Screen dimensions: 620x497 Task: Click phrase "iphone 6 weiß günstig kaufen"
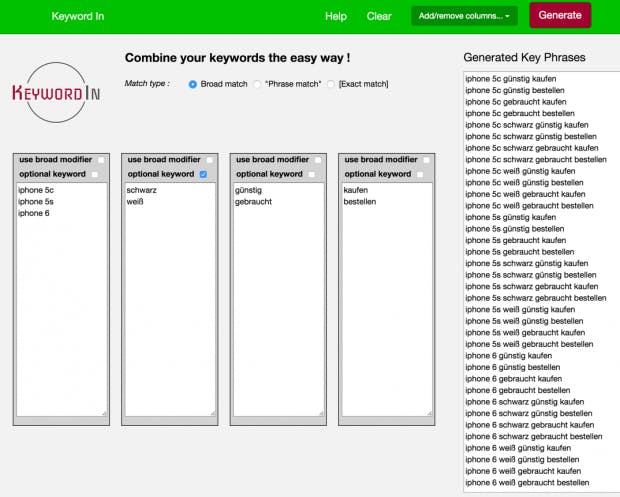518,448
